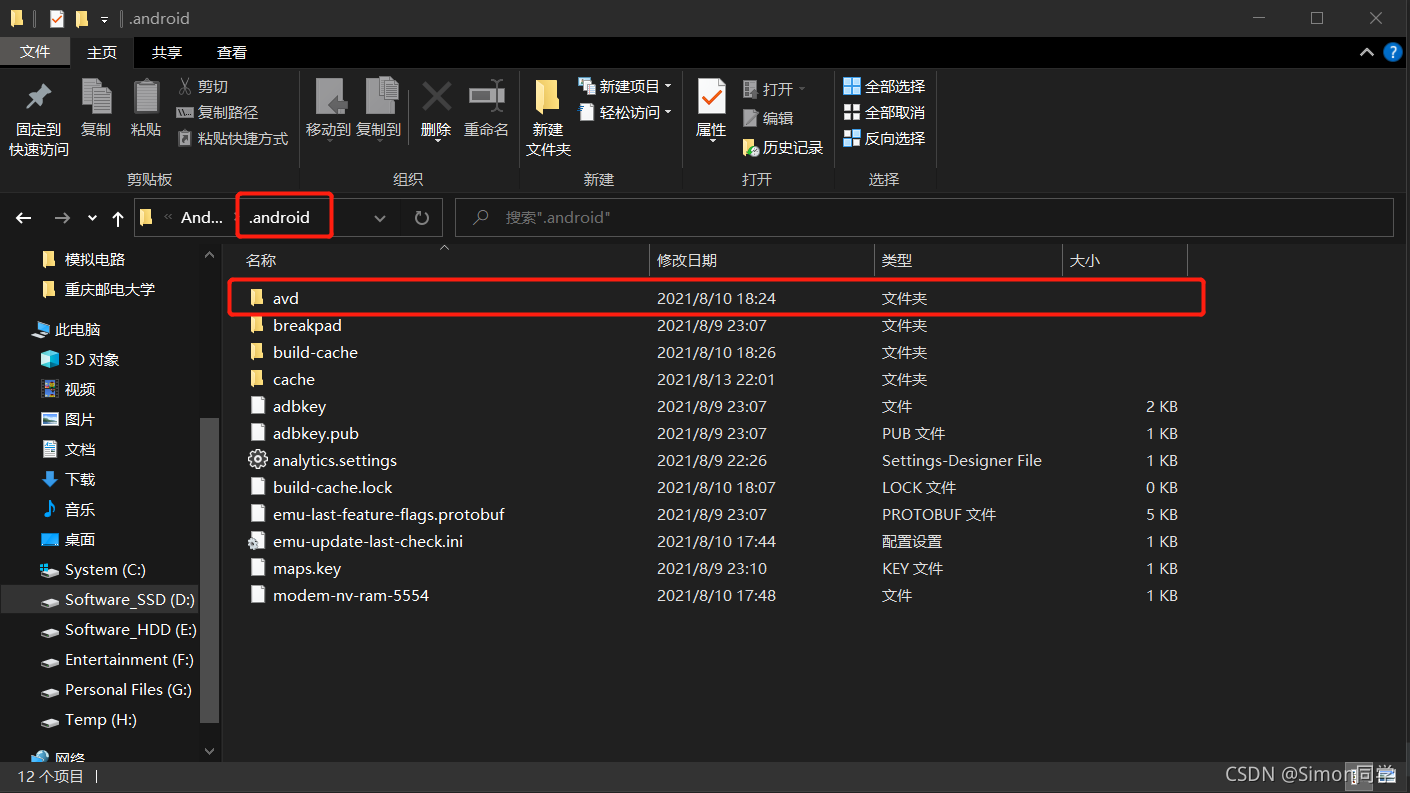Switch to the Home (主页) tab

coord(102,52)
